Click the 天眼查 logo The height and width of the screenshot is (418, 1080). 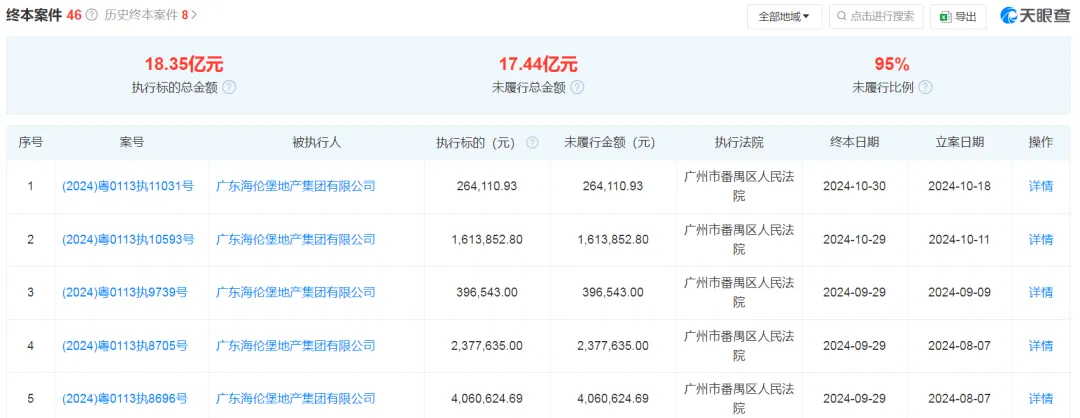point(1036,16)
